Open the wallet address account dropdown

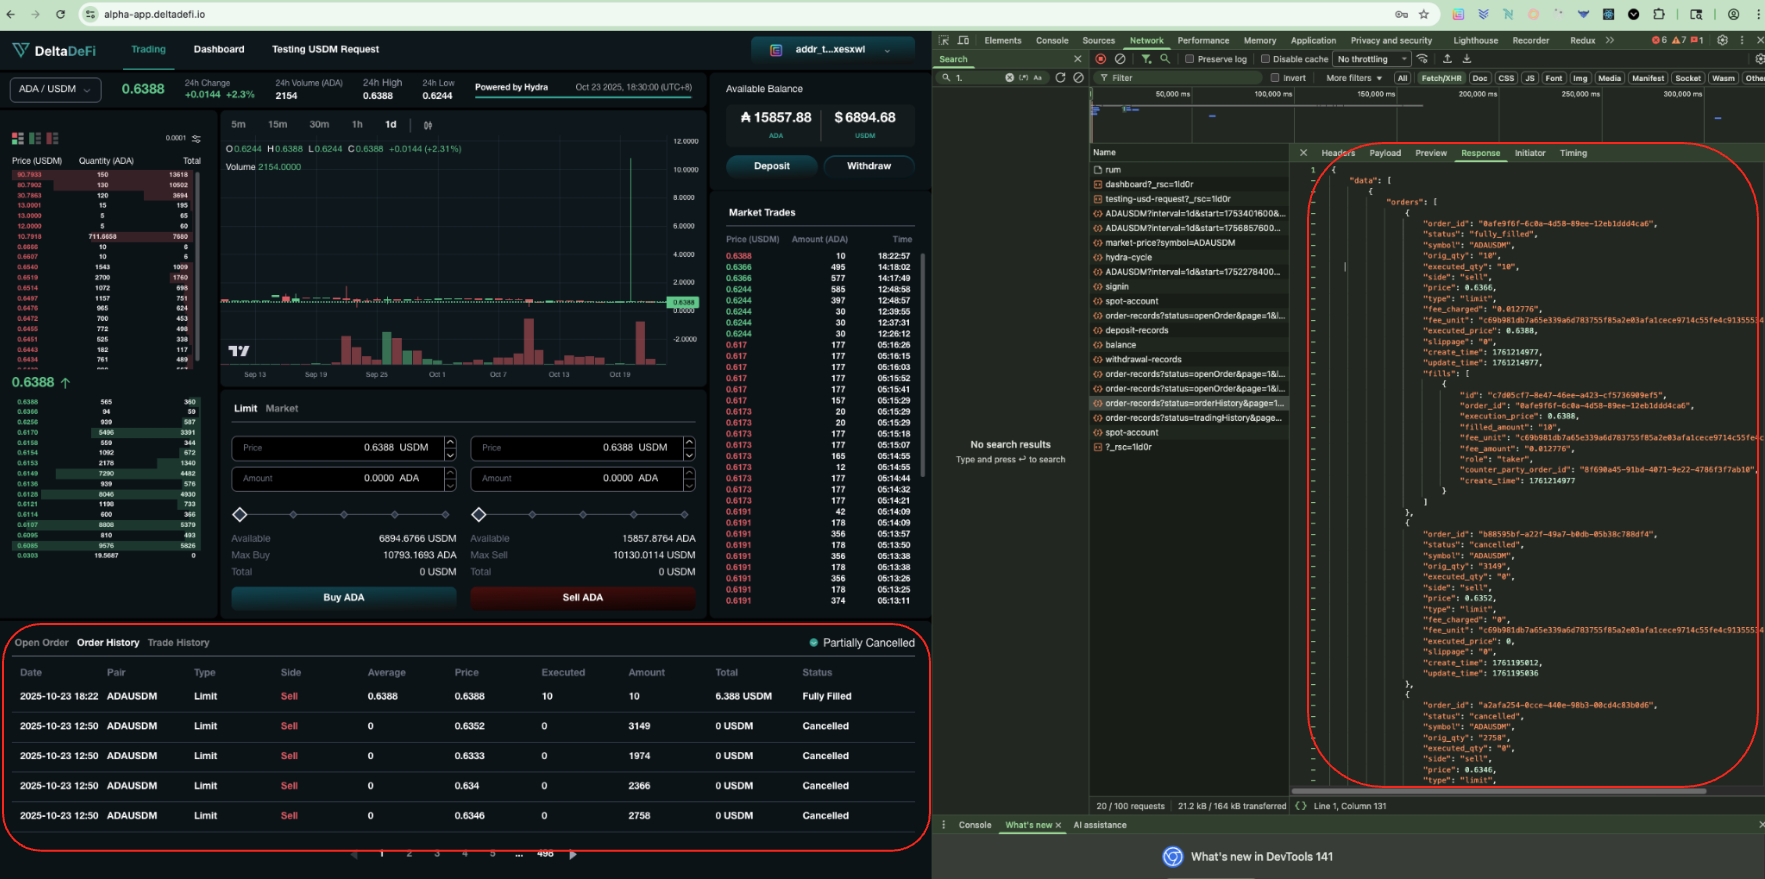pyautogui.click(x=832, y=49)
